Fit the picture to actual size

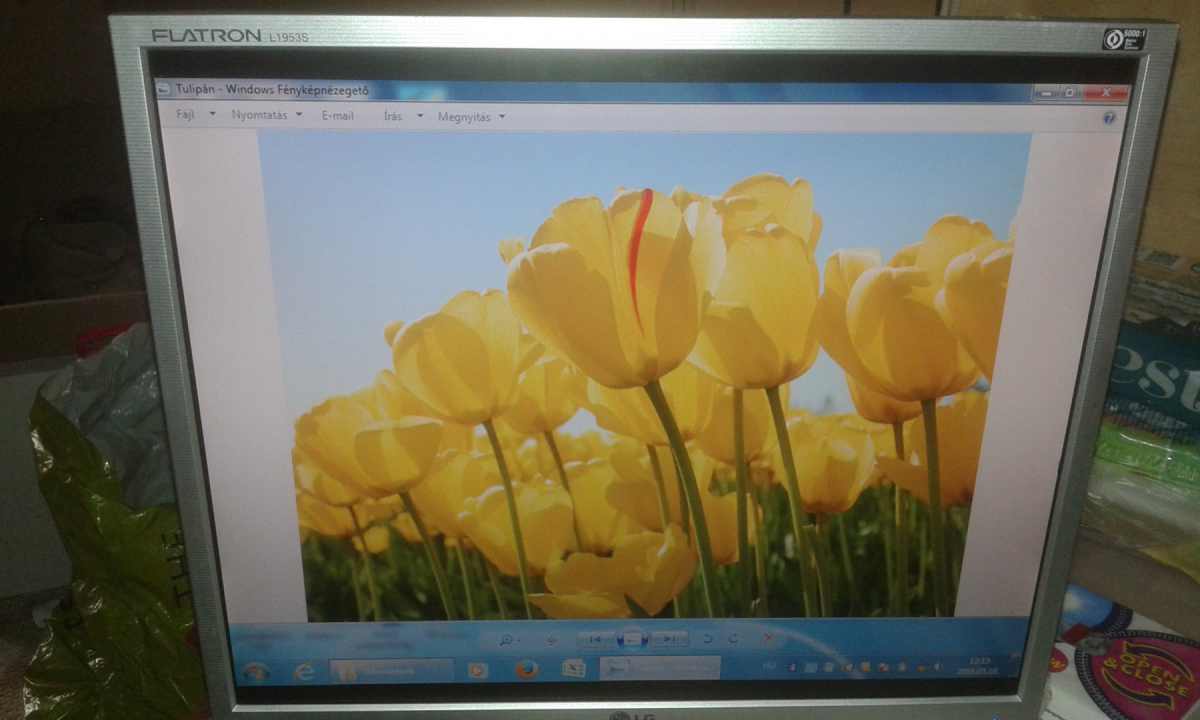[x=551, y=638]
